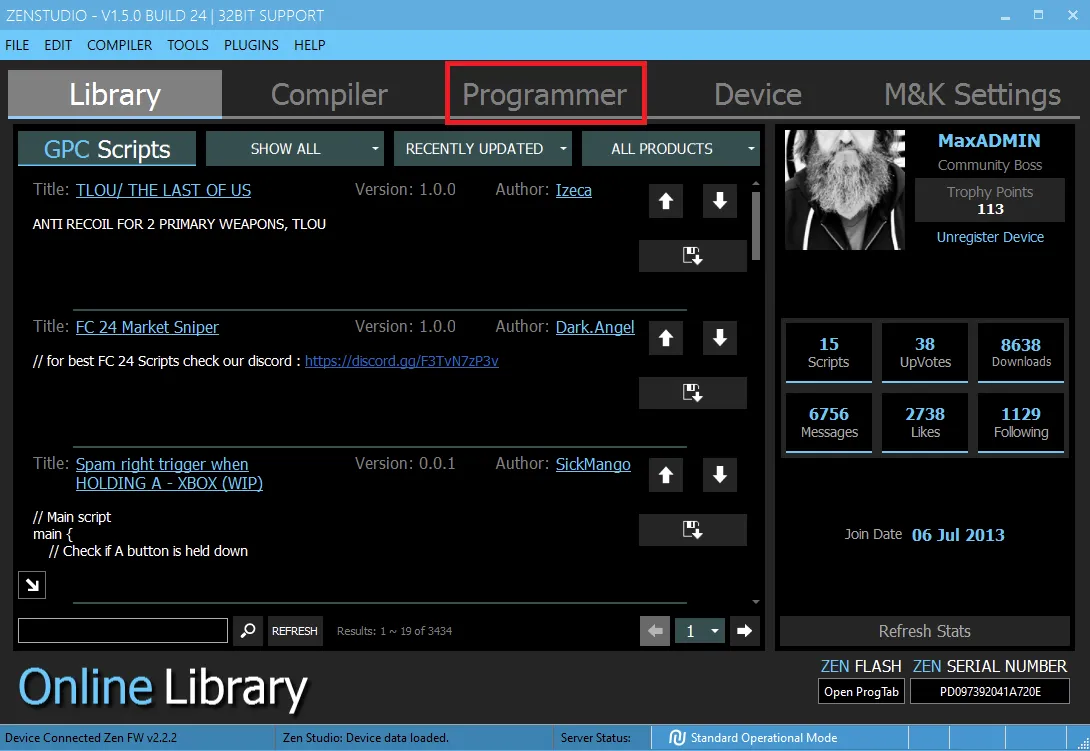Expand the script list with arrow icon

(x=32, y=585)
